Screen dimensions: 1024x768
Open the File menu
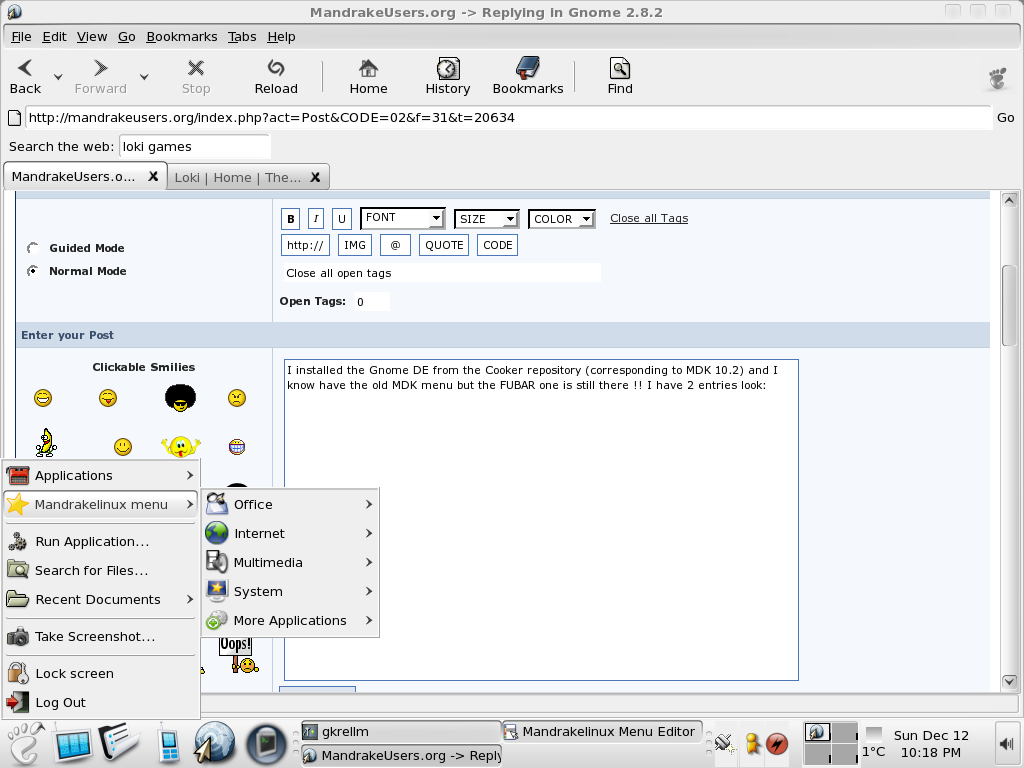[x=21, y=37]
